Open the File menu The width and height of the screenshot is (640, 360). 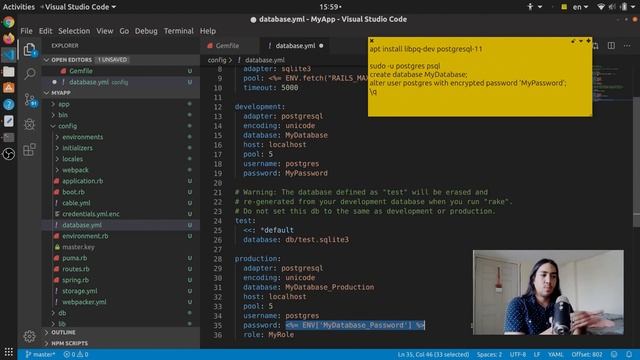(x=27, y=31)
